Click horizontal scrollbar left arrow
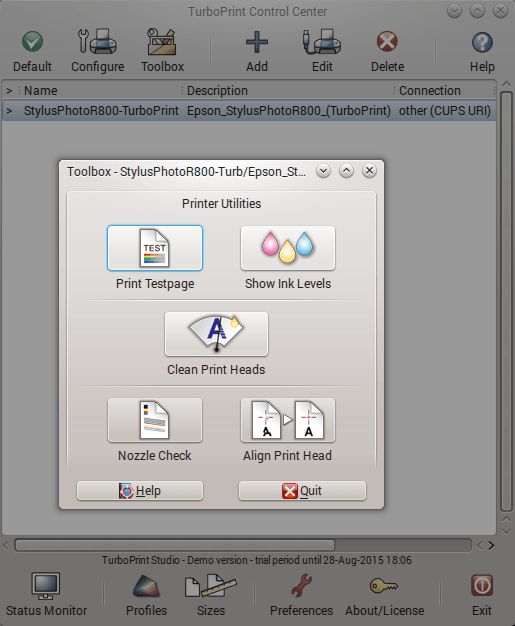The width and height of the screenshot is (515, 626). pyautogui.click(x=6, y=545)
